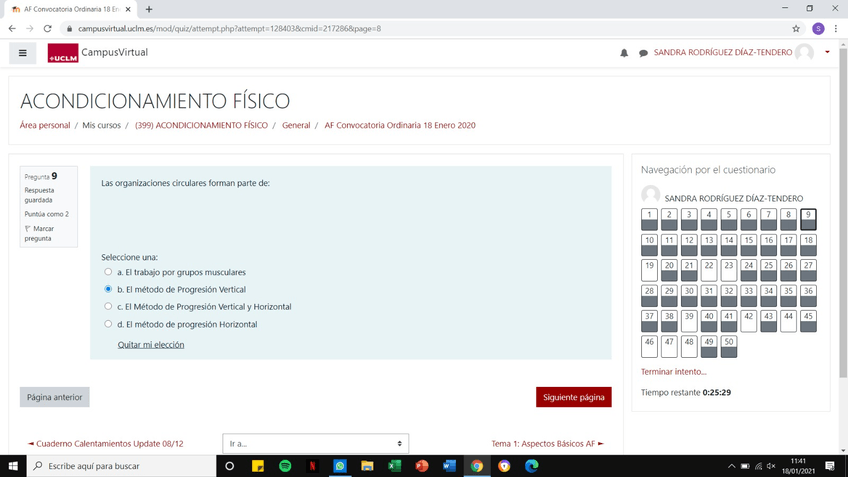Expand the user menu arrow
The width and height of the screenshot is (848, 477).
click(827, 53)
